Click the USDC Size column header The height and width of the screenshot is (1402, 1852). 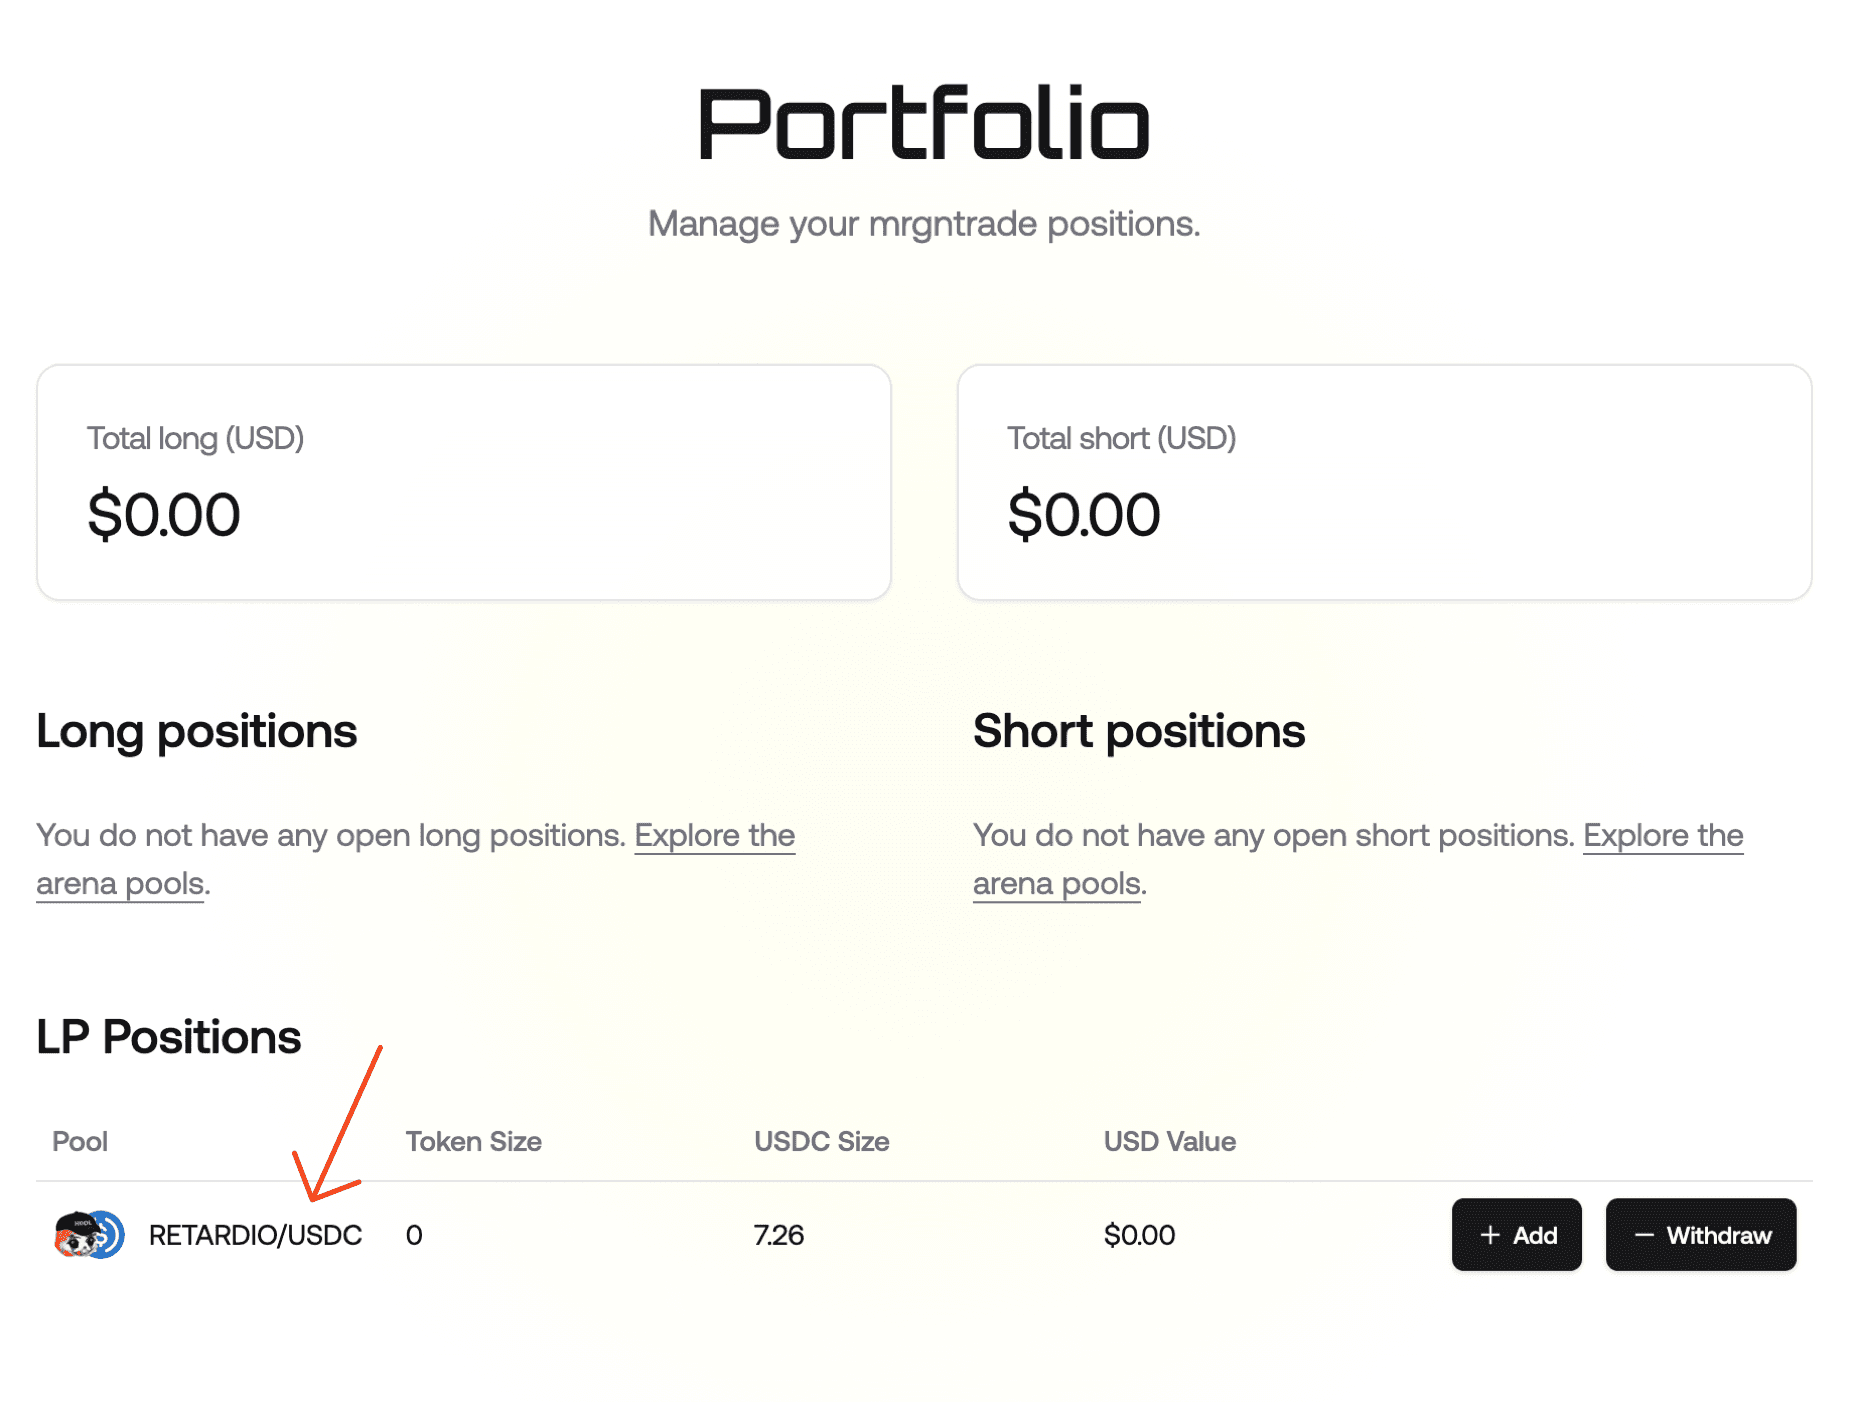click(x=821, y=1141)
